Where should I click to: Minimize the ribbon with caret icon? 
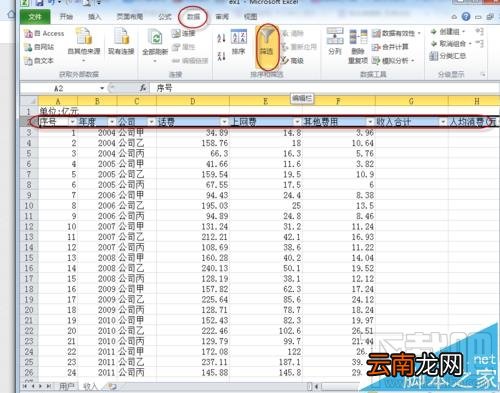(x=454, y=17)
